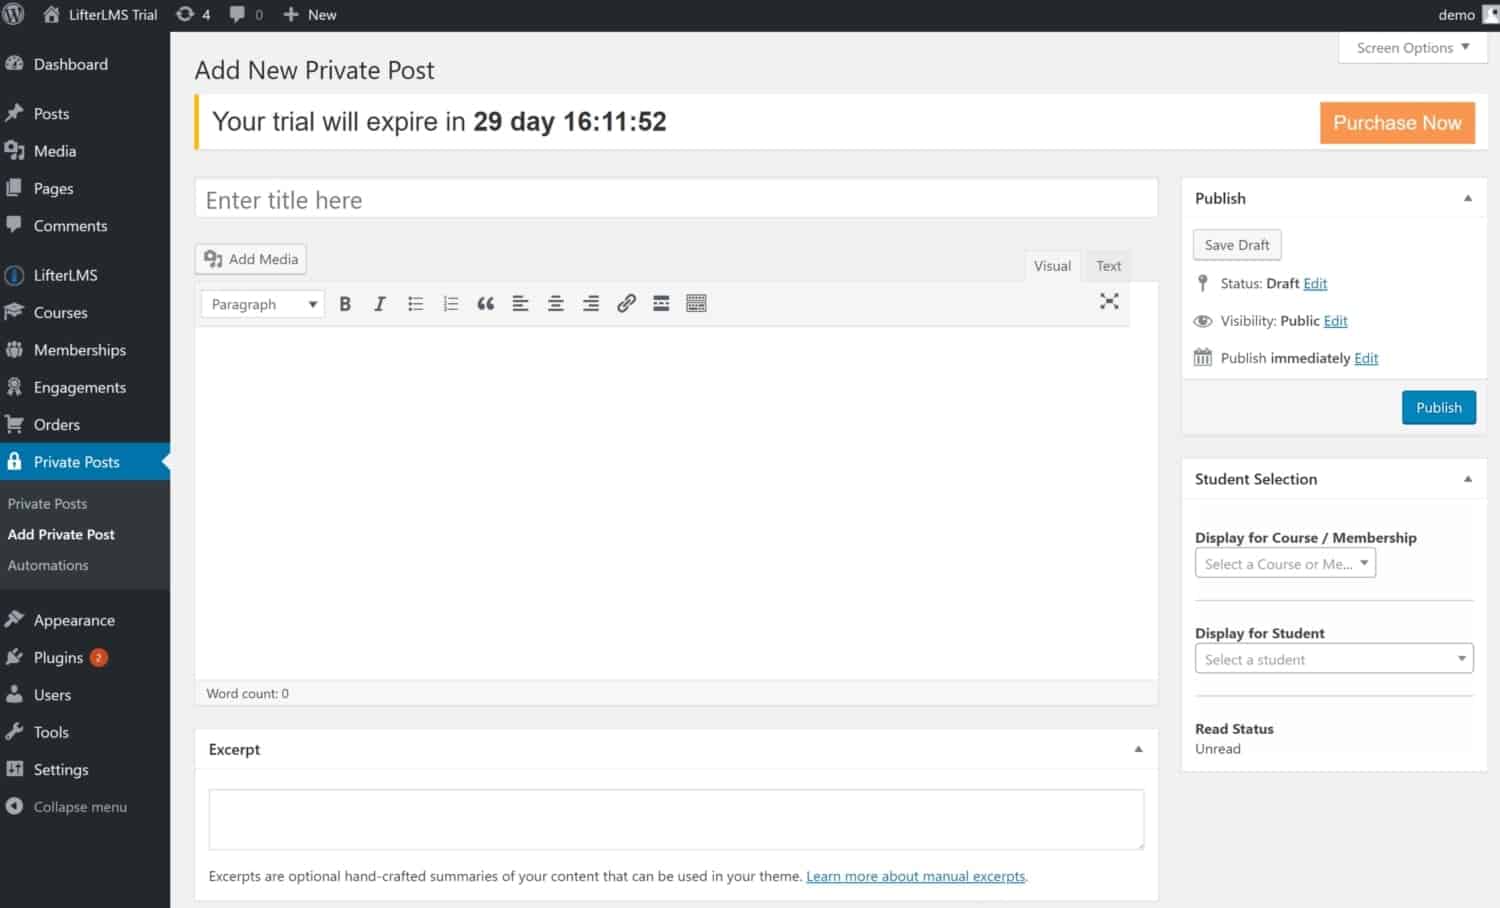Insert or edit a link
The height and width of the screenshot is (908, 1500).
tap(626, 304)
